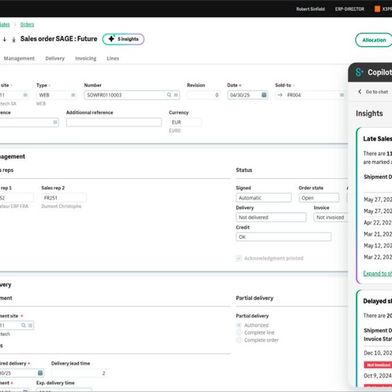Click Robert Sinfield user name
The width and height of the screenshot is (392, 392).
(x=310, y=9)
